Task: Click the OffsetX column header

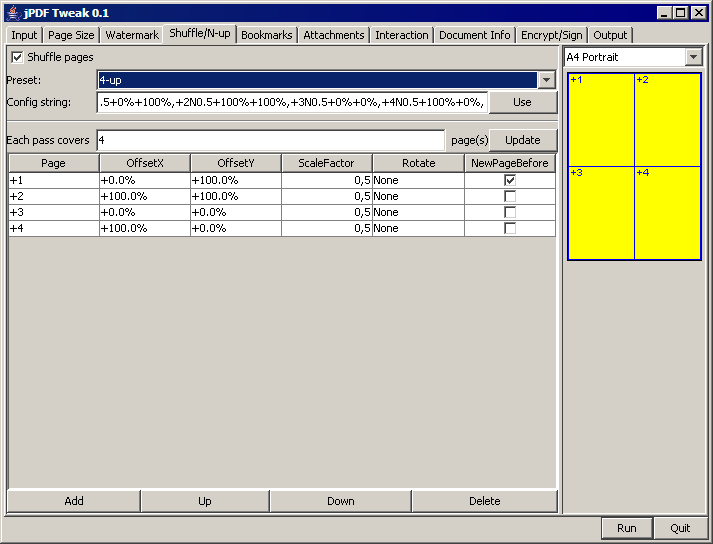Action: point(145,163)
